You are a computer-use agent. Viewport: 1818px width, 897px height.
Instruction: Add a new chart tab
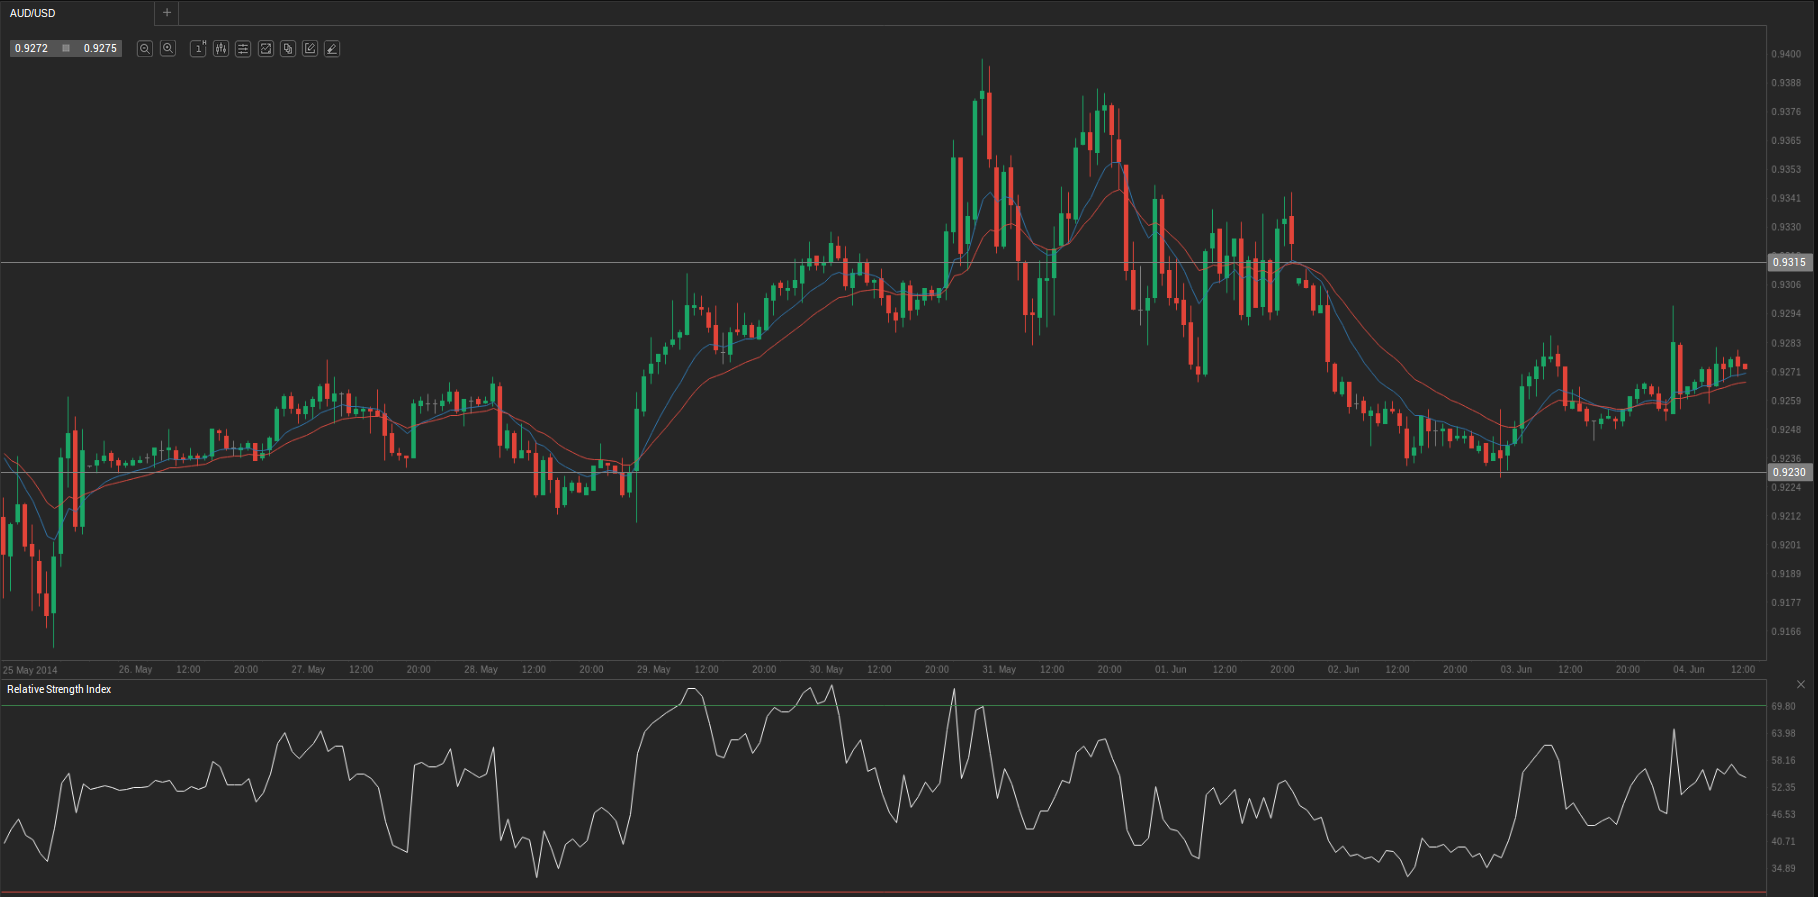pos(167,13)
